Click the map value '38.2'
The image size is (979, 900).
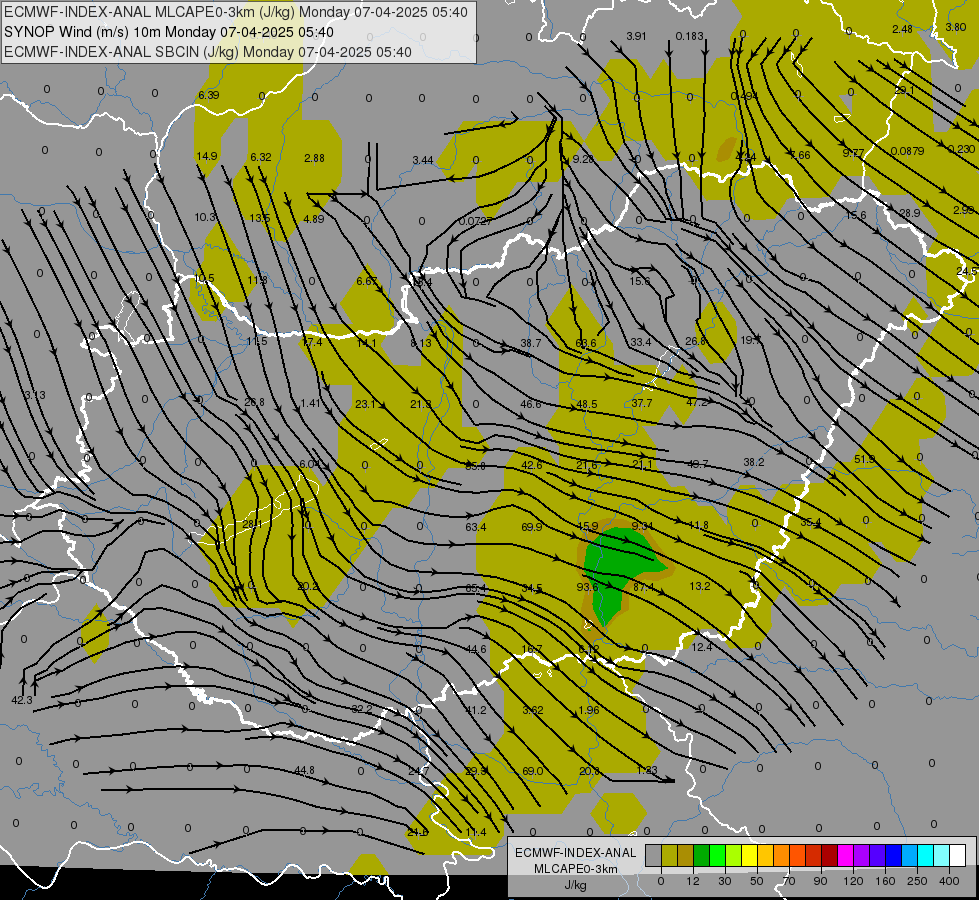754,462
